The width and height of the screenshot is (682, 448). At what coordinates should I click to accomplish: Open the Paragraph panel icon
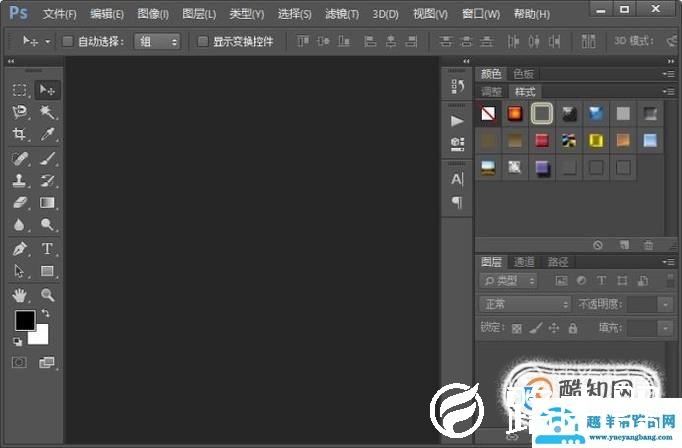click(x=457, y=202)
